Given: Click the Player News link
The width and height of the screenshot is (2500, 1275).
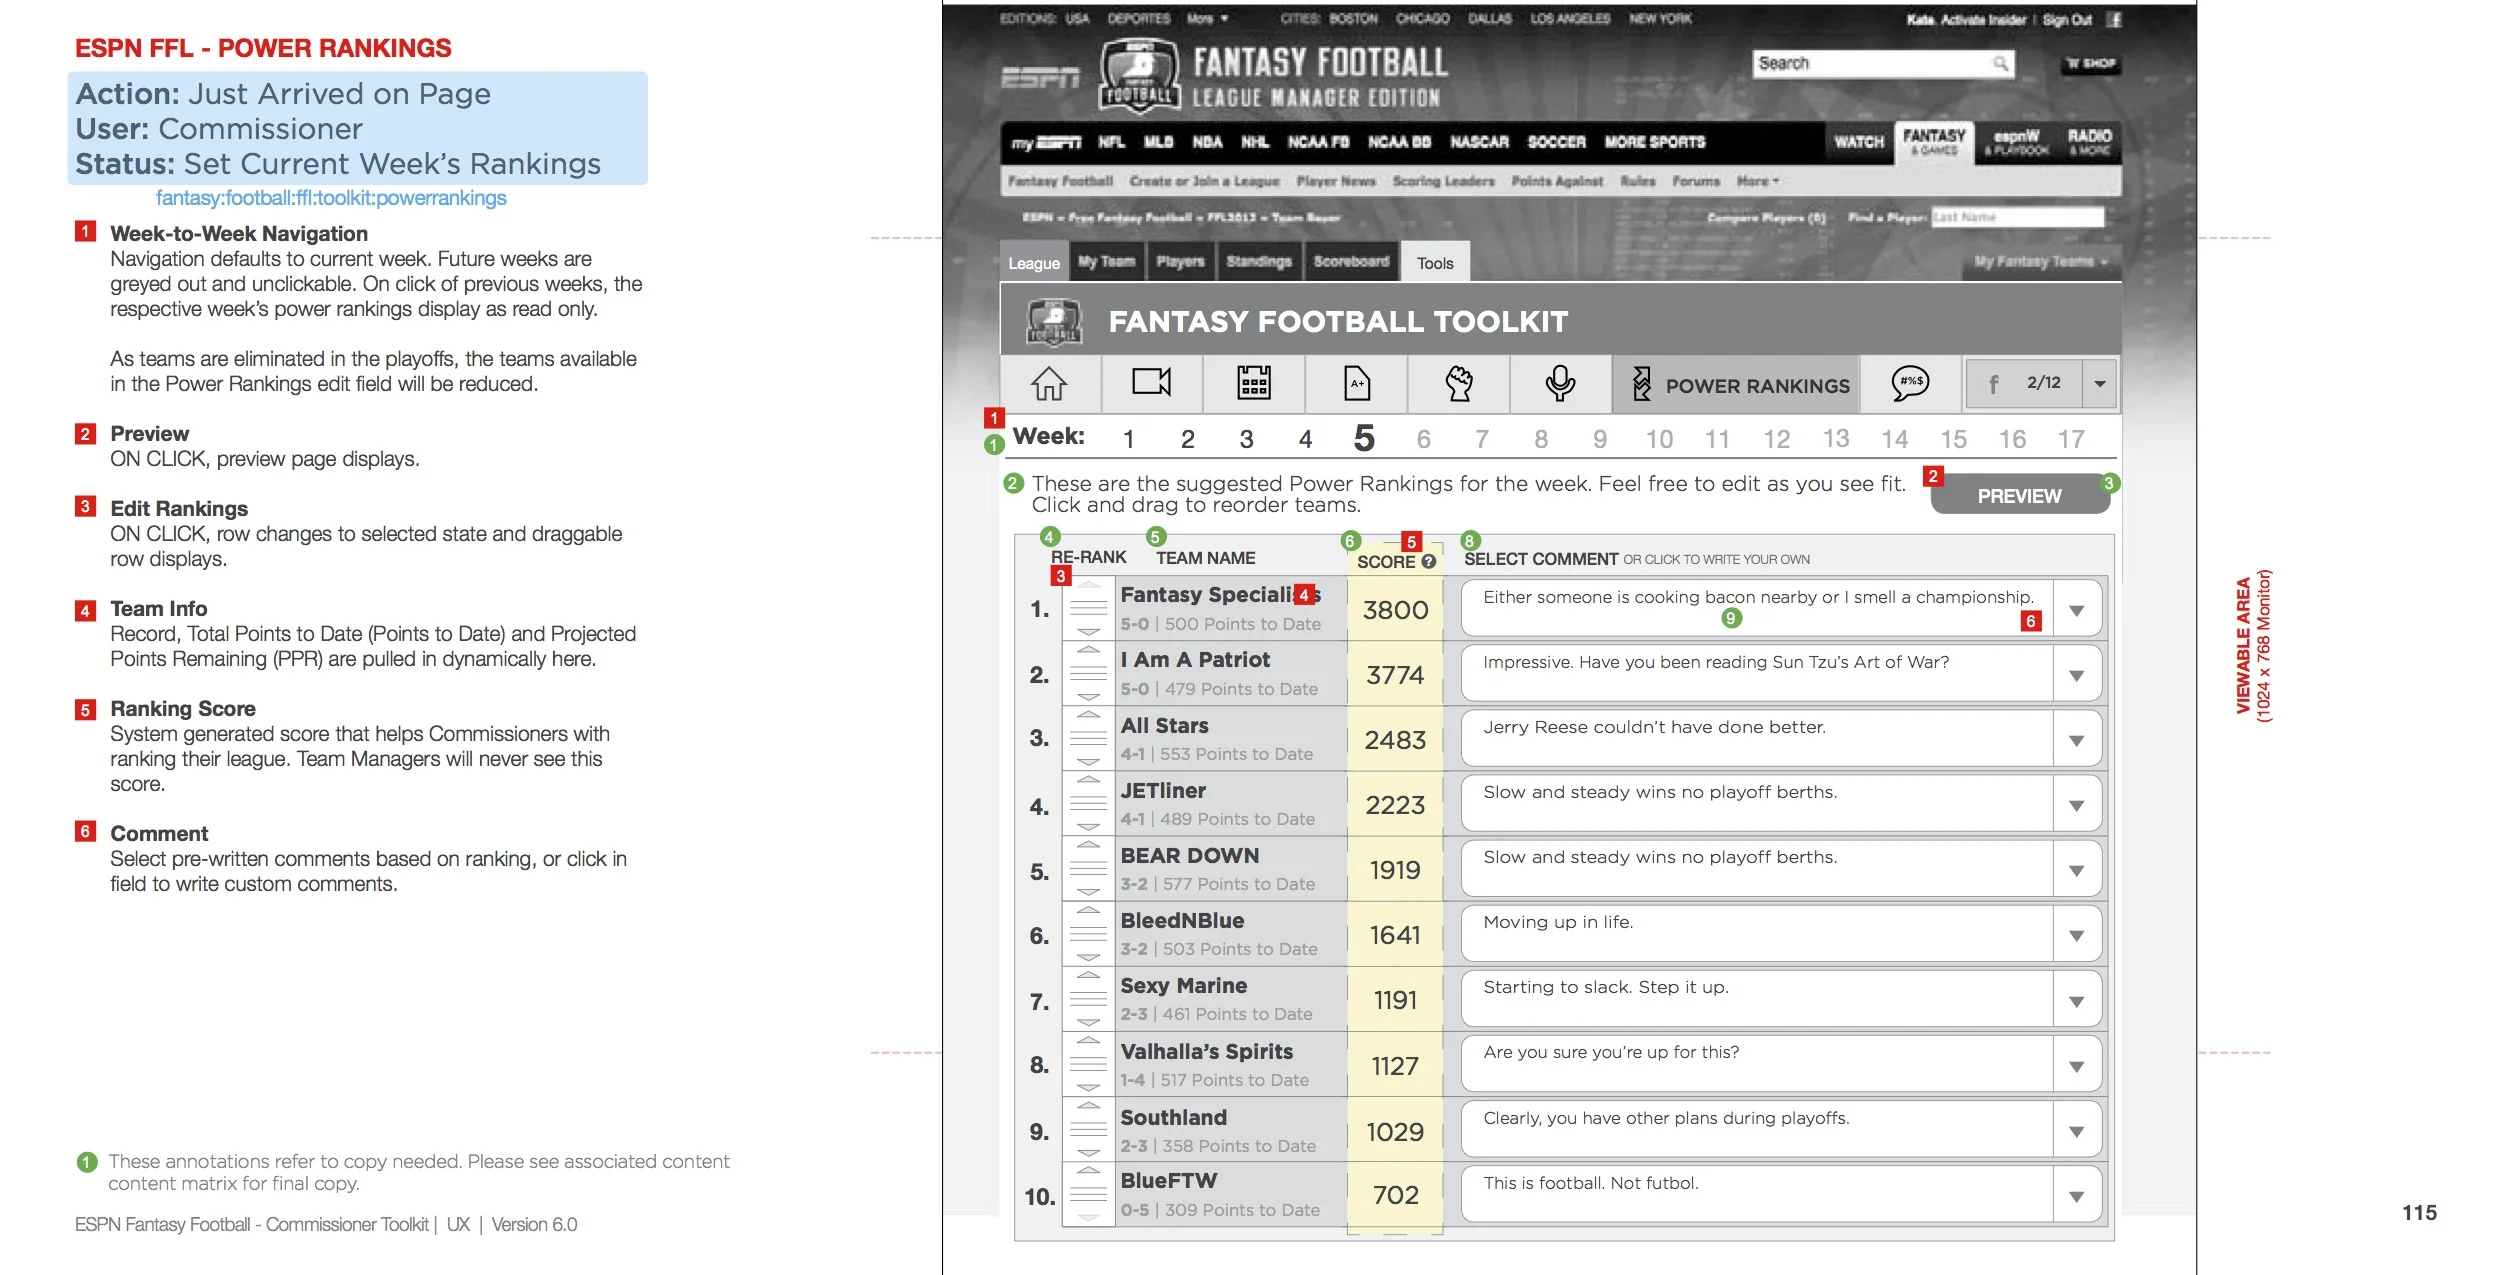Looking at the screenshot, I should (x=1336, y=181).
